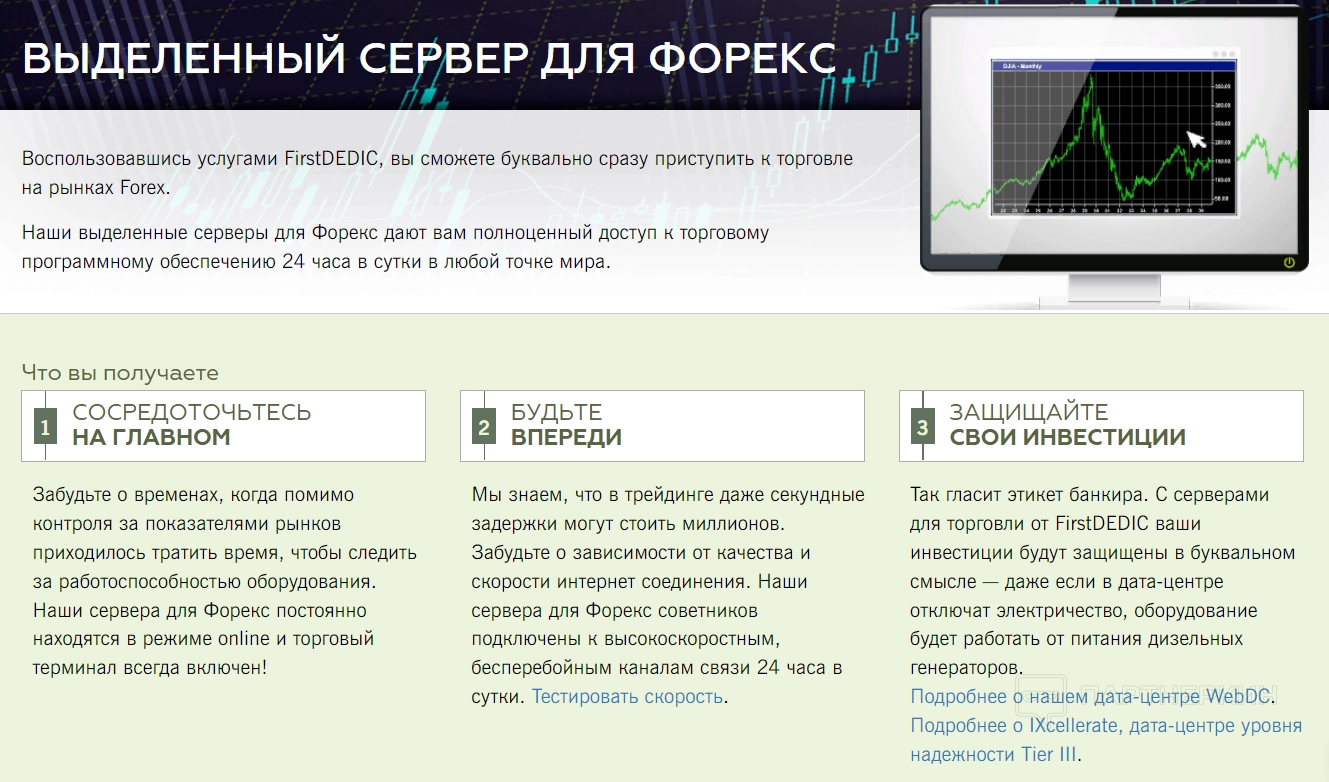Click the number 3 badge
Viewport: 1329px width, 782px height.
(x=922, y=428)
